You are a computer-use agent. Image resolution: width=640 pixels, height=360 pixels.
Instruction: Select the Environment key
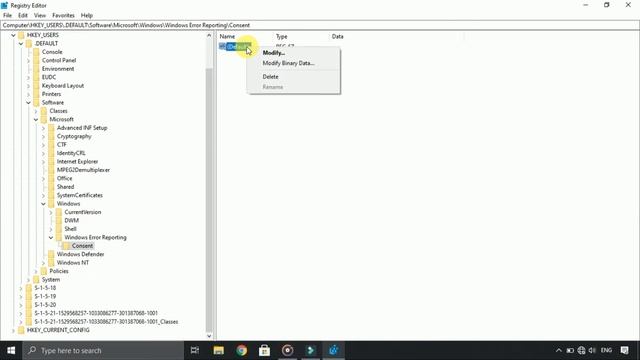[x=58, y=69]
